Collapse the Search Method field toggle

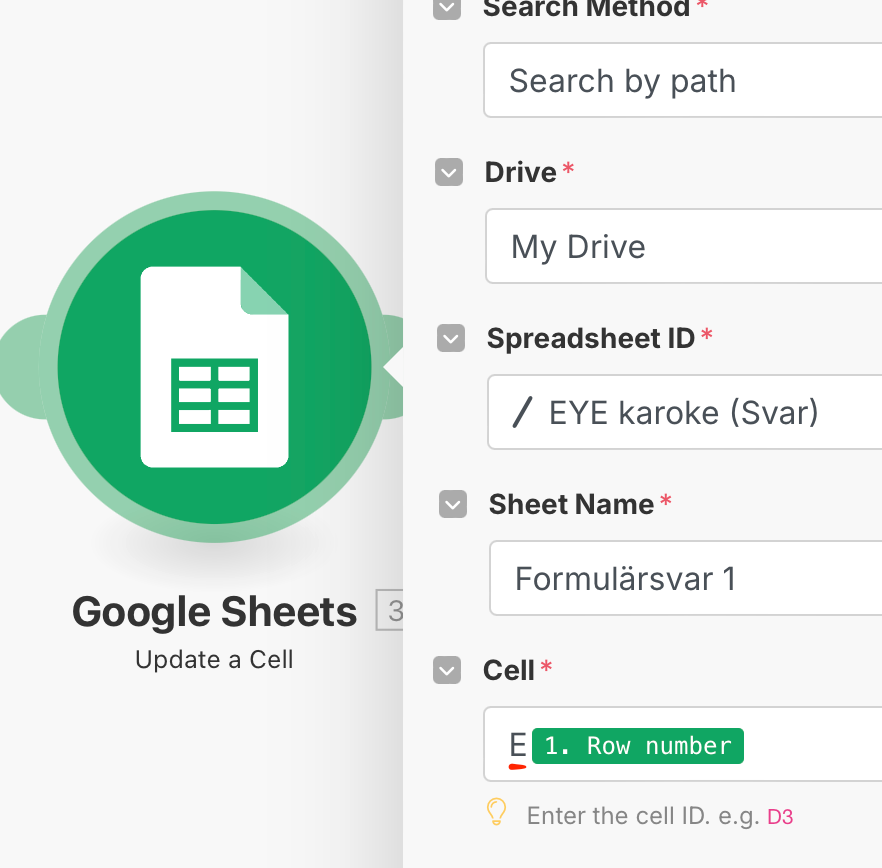pos(447,8)
